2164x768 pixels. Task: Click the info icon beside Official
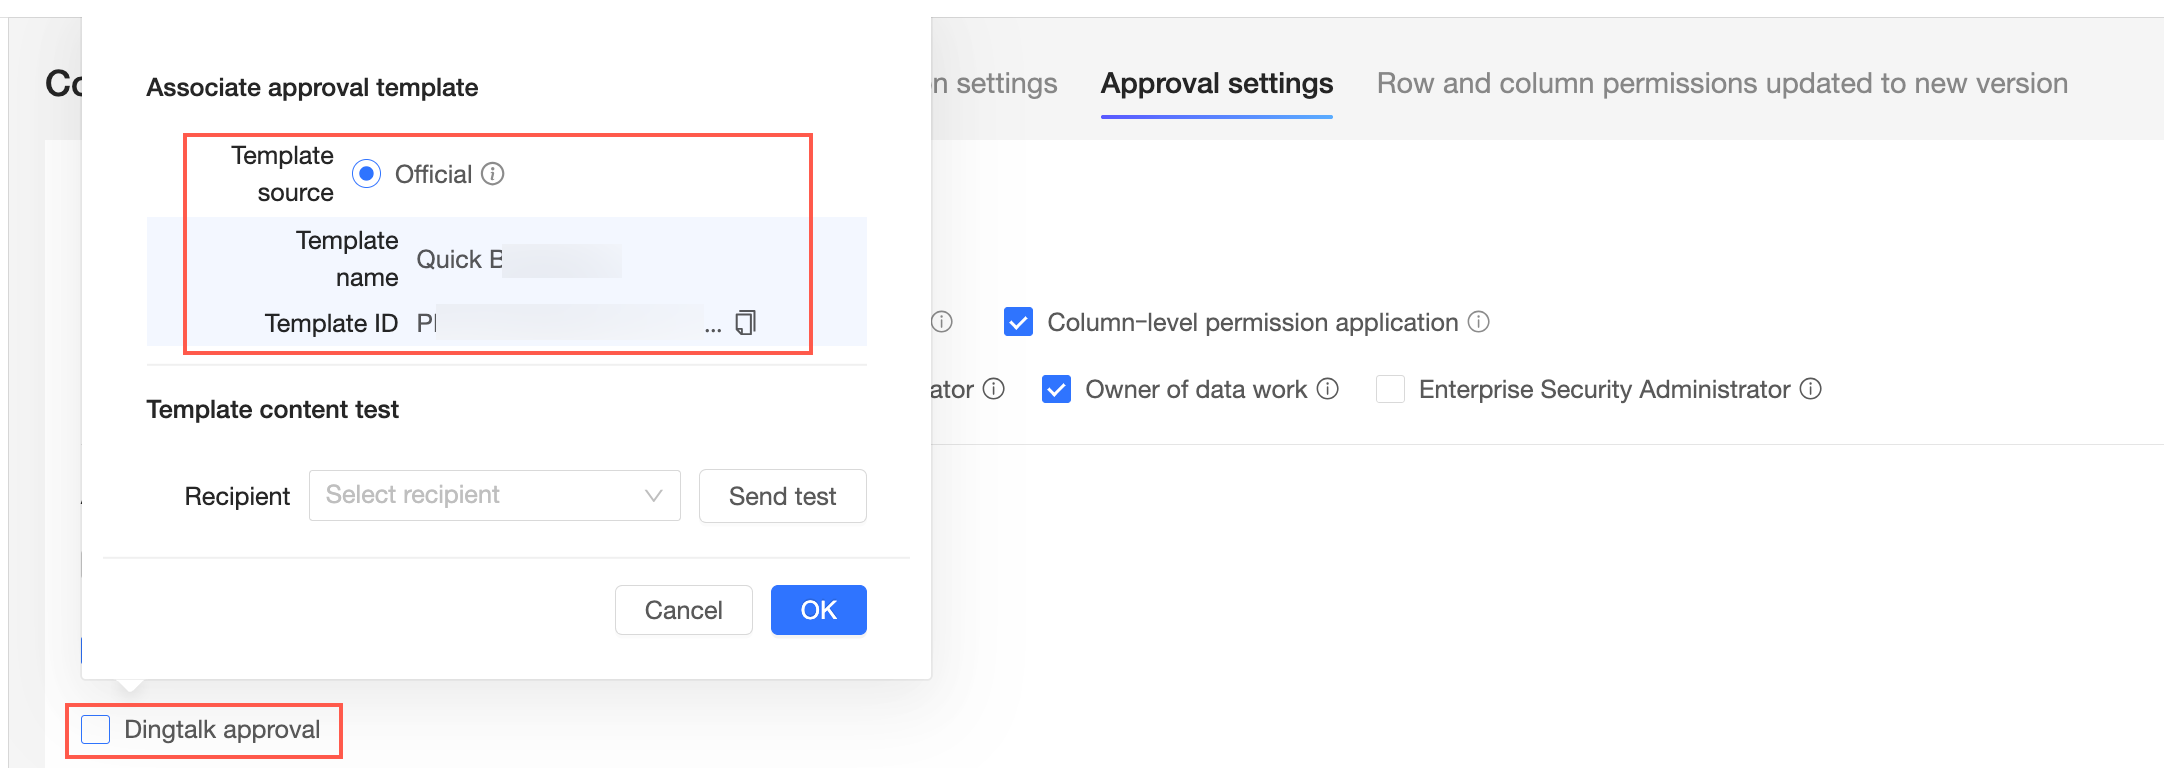493,174
